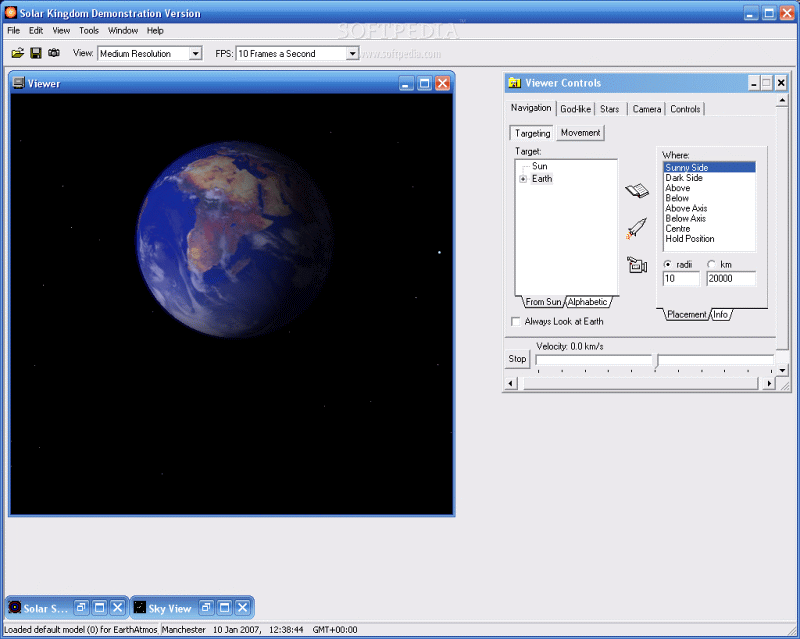Switch to the Camera tab
This screenshot has height=639, width=800.
pyautogui.click(x=646, y=109)
